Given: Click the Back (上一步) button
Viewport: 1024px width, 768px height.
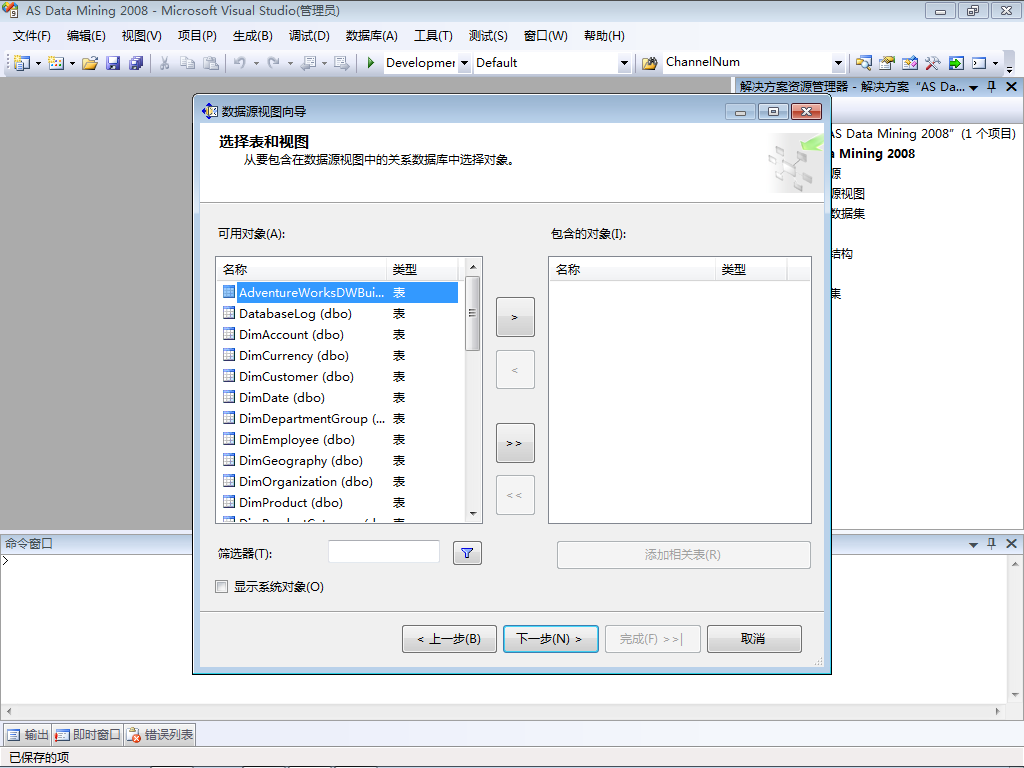Looking at the screenshot, I should (x=449, y=639).
